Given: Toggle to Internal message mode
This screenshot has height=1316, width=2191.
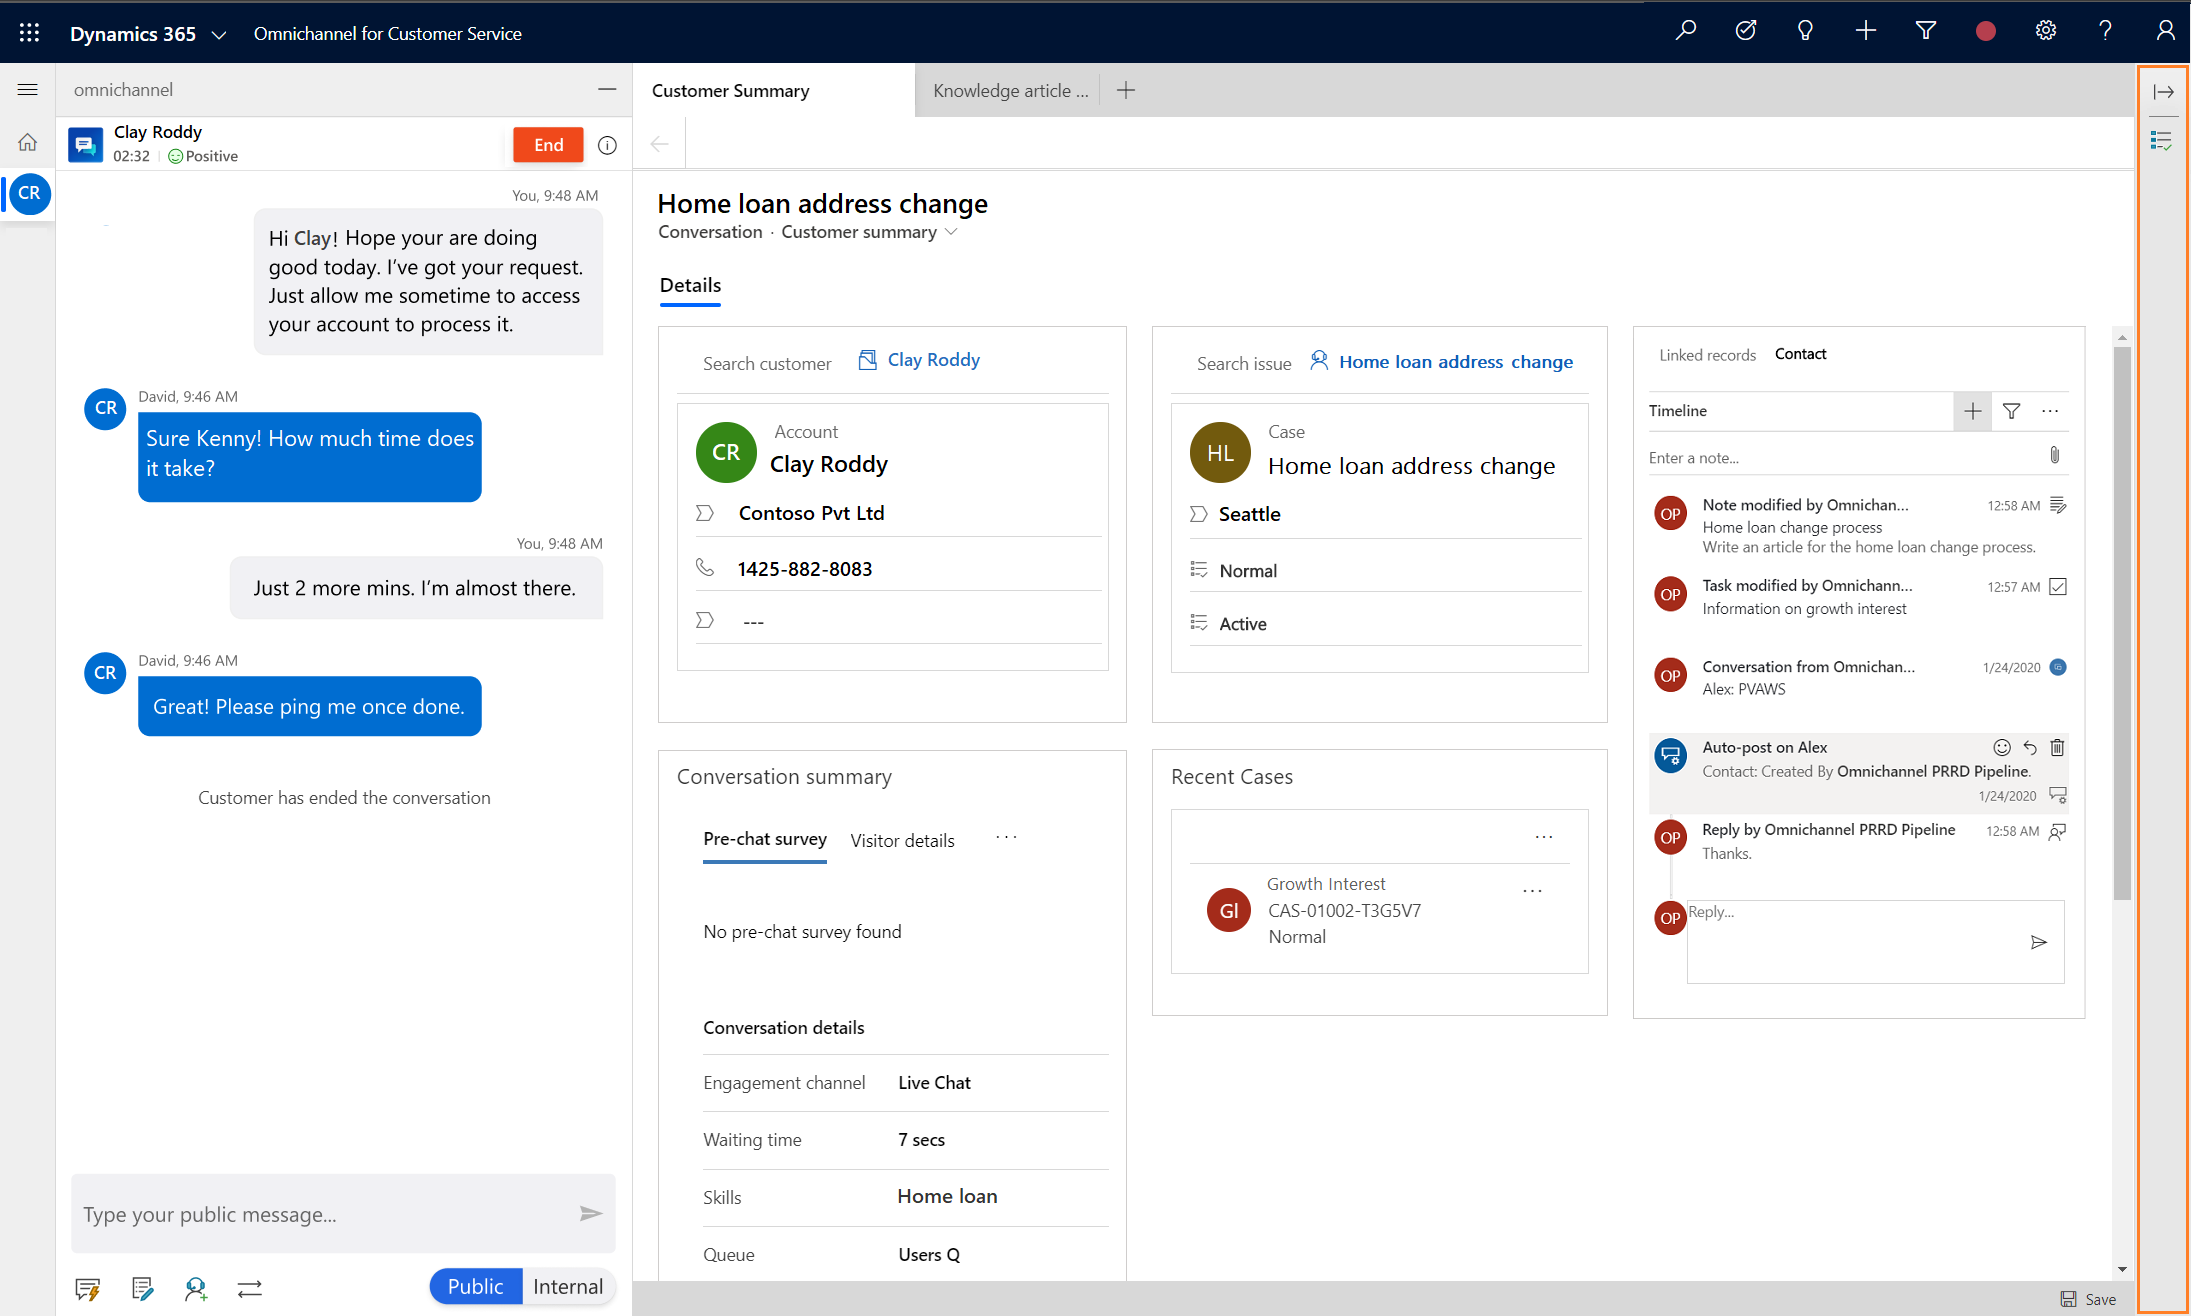Looking at the screenshot, I should 568,1286.
